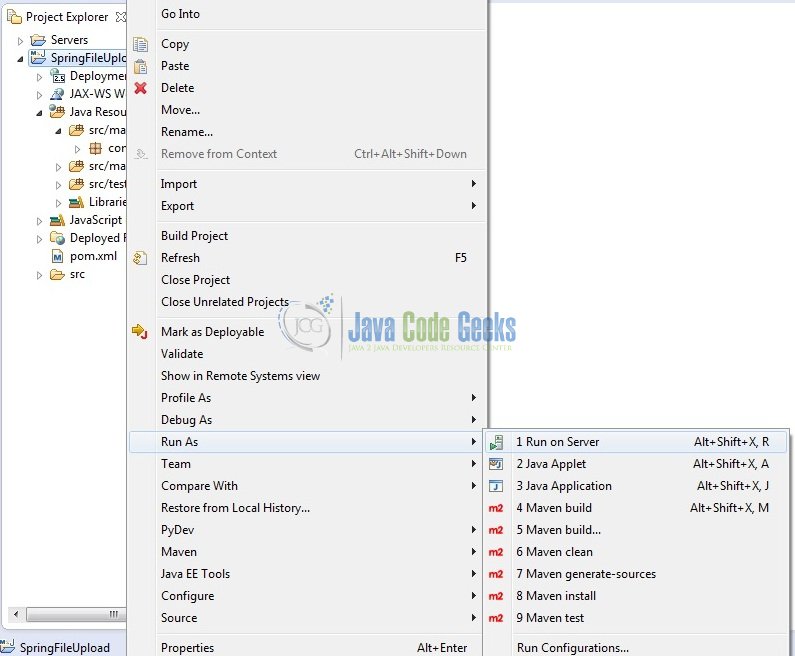The height and width of the screenshot is (656, 795).
Task: Expand the Libraries node
Action: point(58,203)
